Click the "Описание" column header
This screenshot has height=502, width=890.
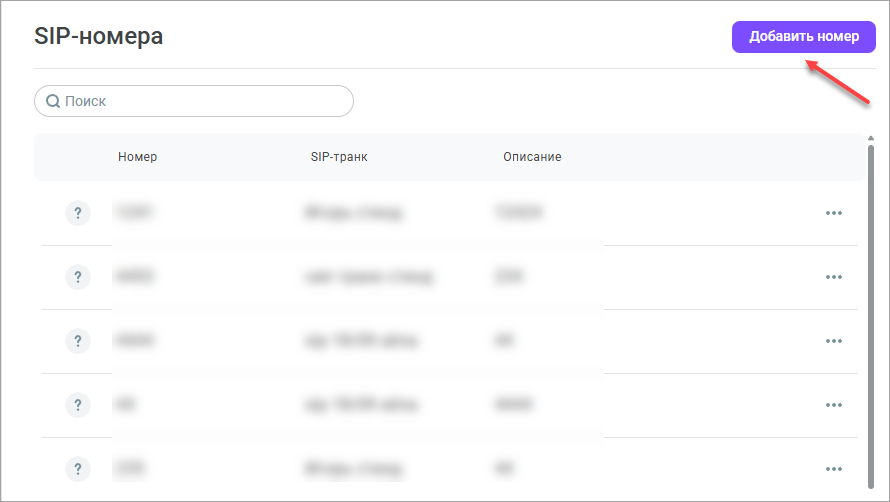[x=532, y=157]
